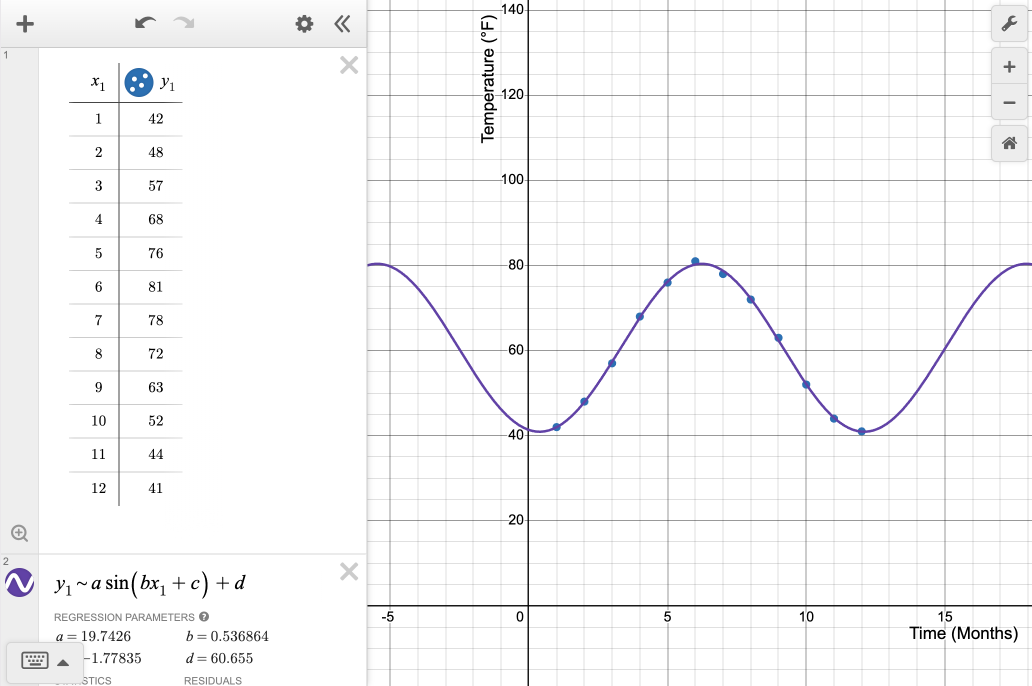The height and width of the screenshot is (686, 1032).
Task: Select the table cell containing 81
Action: point(155,287)
